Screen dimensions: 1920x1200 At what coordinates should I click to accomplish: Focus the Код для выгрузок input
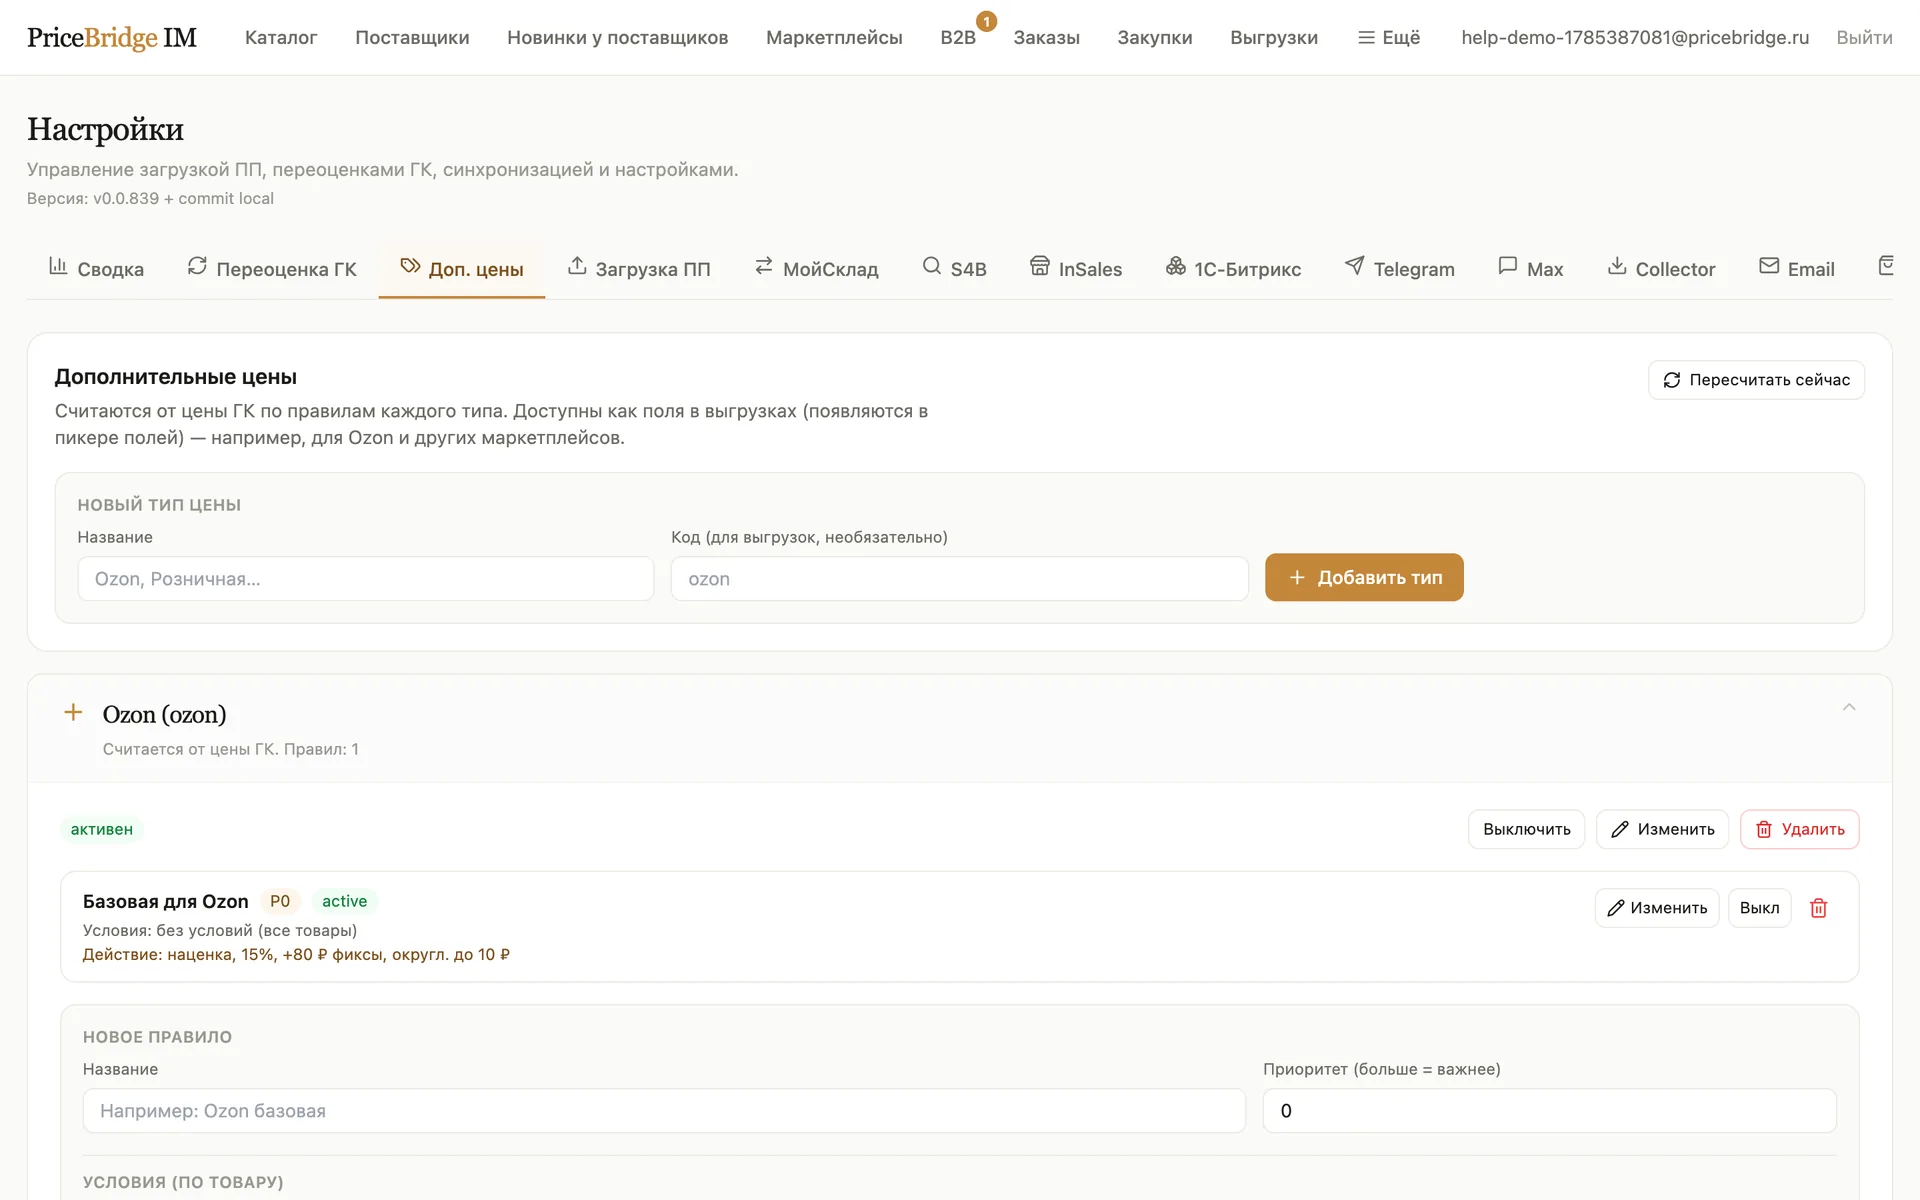coord(959,579)
